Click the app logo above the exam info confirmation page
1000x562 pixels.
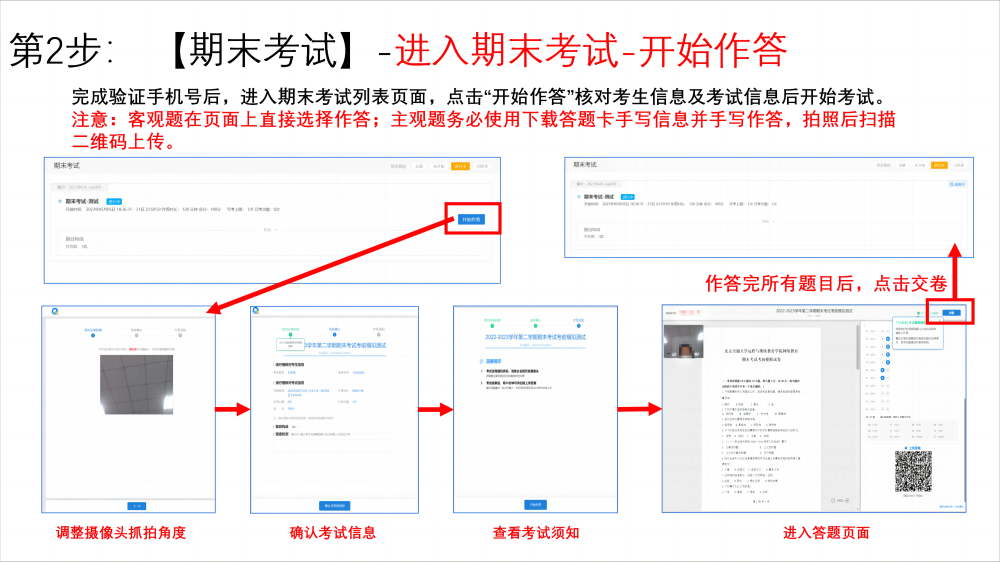pos(256,311)
